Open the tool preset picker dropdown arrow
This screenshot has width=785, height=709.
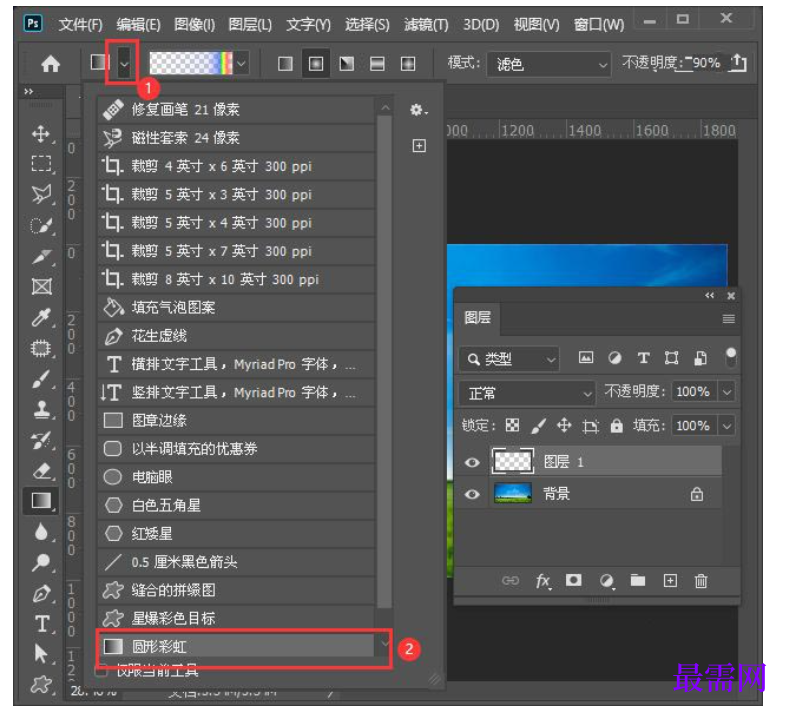[x=124, y=64]
